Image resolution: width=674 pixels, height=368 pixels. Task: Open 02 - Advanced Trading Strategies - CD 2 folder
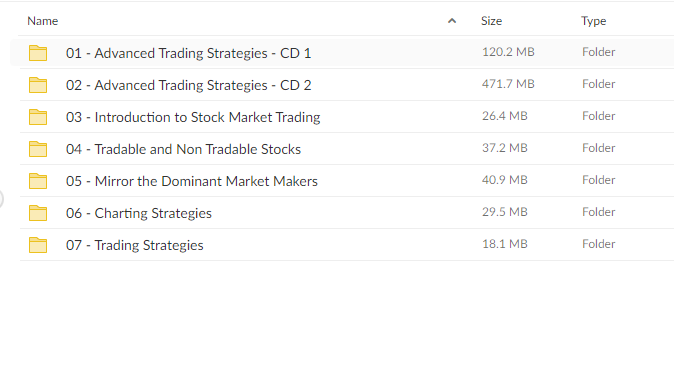coord(188,85)
